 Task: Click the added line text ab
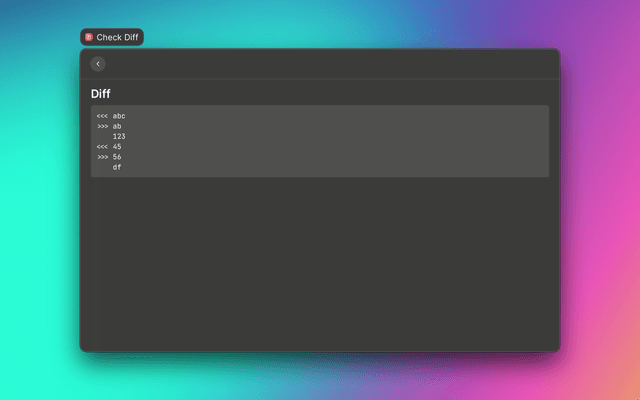click(x=117, y=127)
